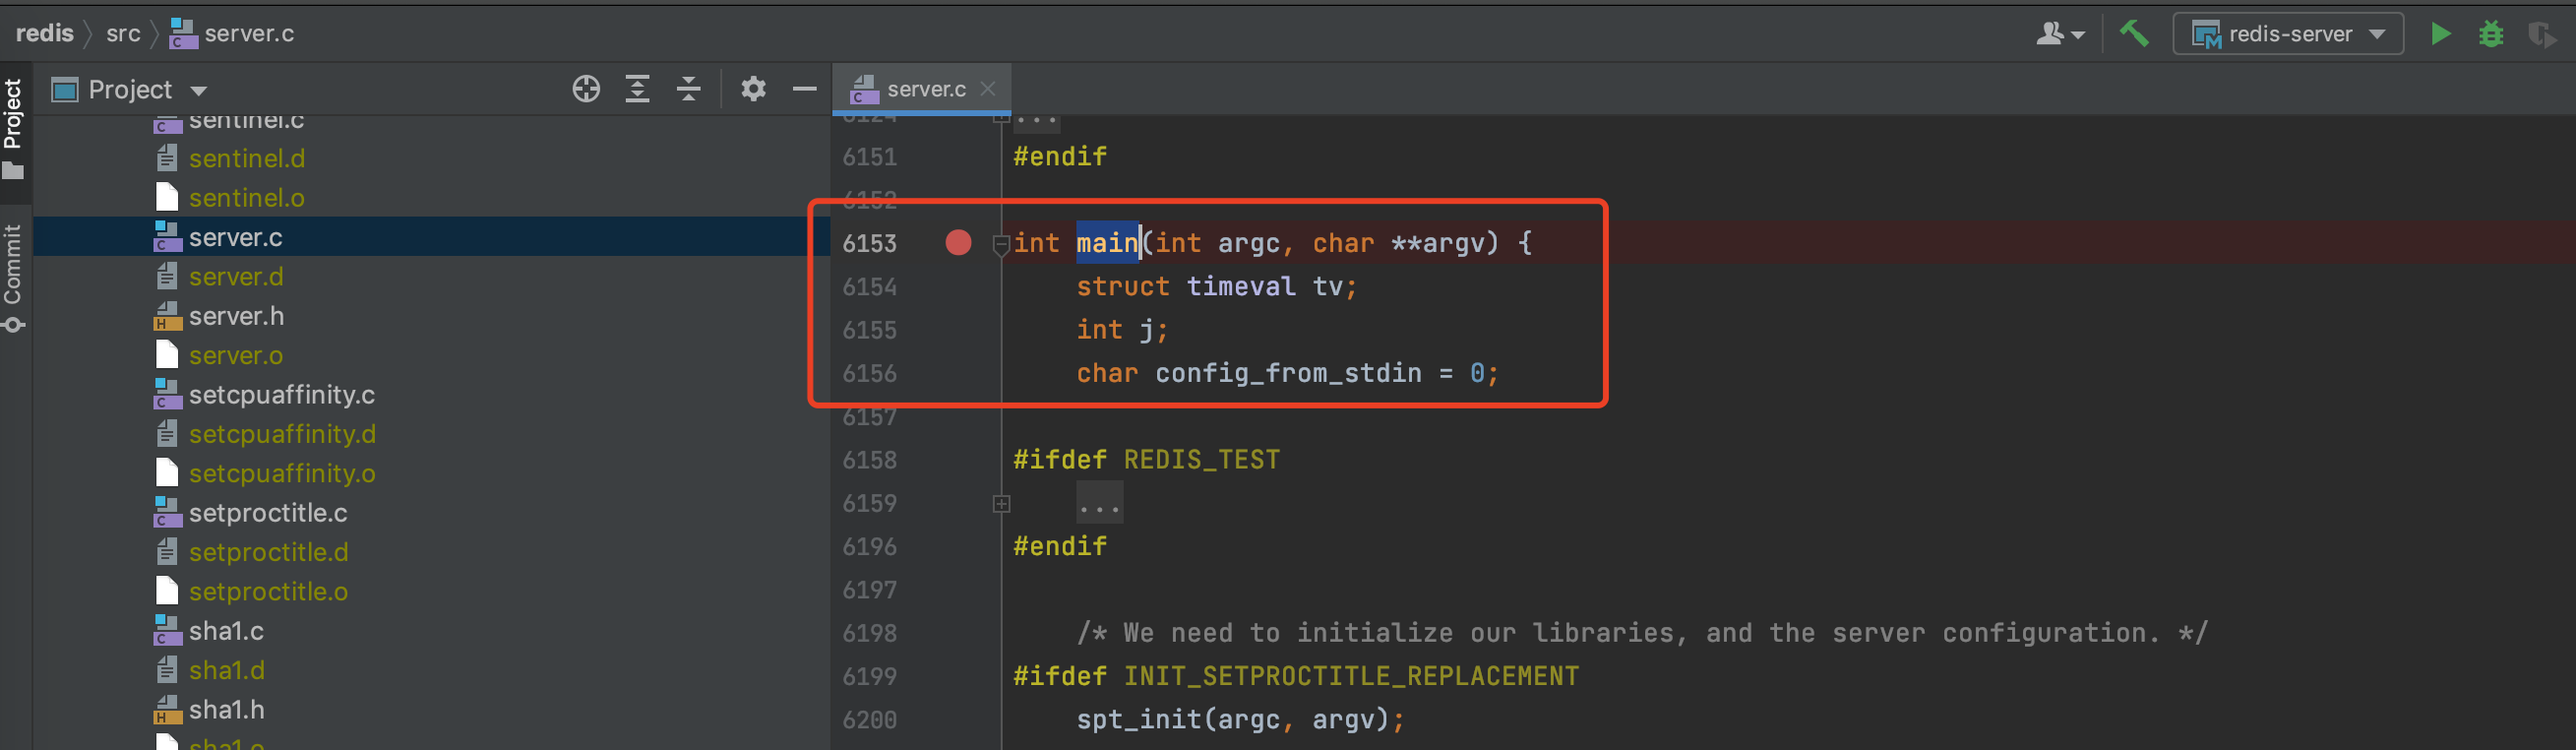This screenshot has height=750, width=2576.
Task: Click the server.h header file icon
Action: click(x=167, y=316)
